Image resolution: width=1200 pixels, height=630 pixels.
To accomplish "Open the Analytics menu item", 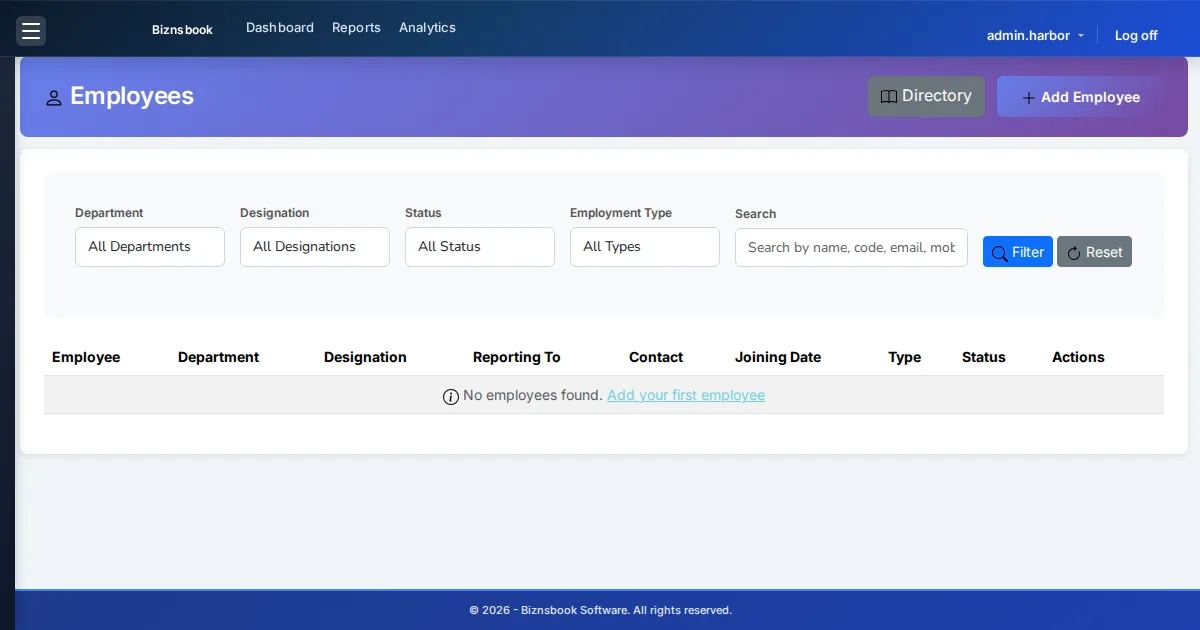I will [427, 28].
